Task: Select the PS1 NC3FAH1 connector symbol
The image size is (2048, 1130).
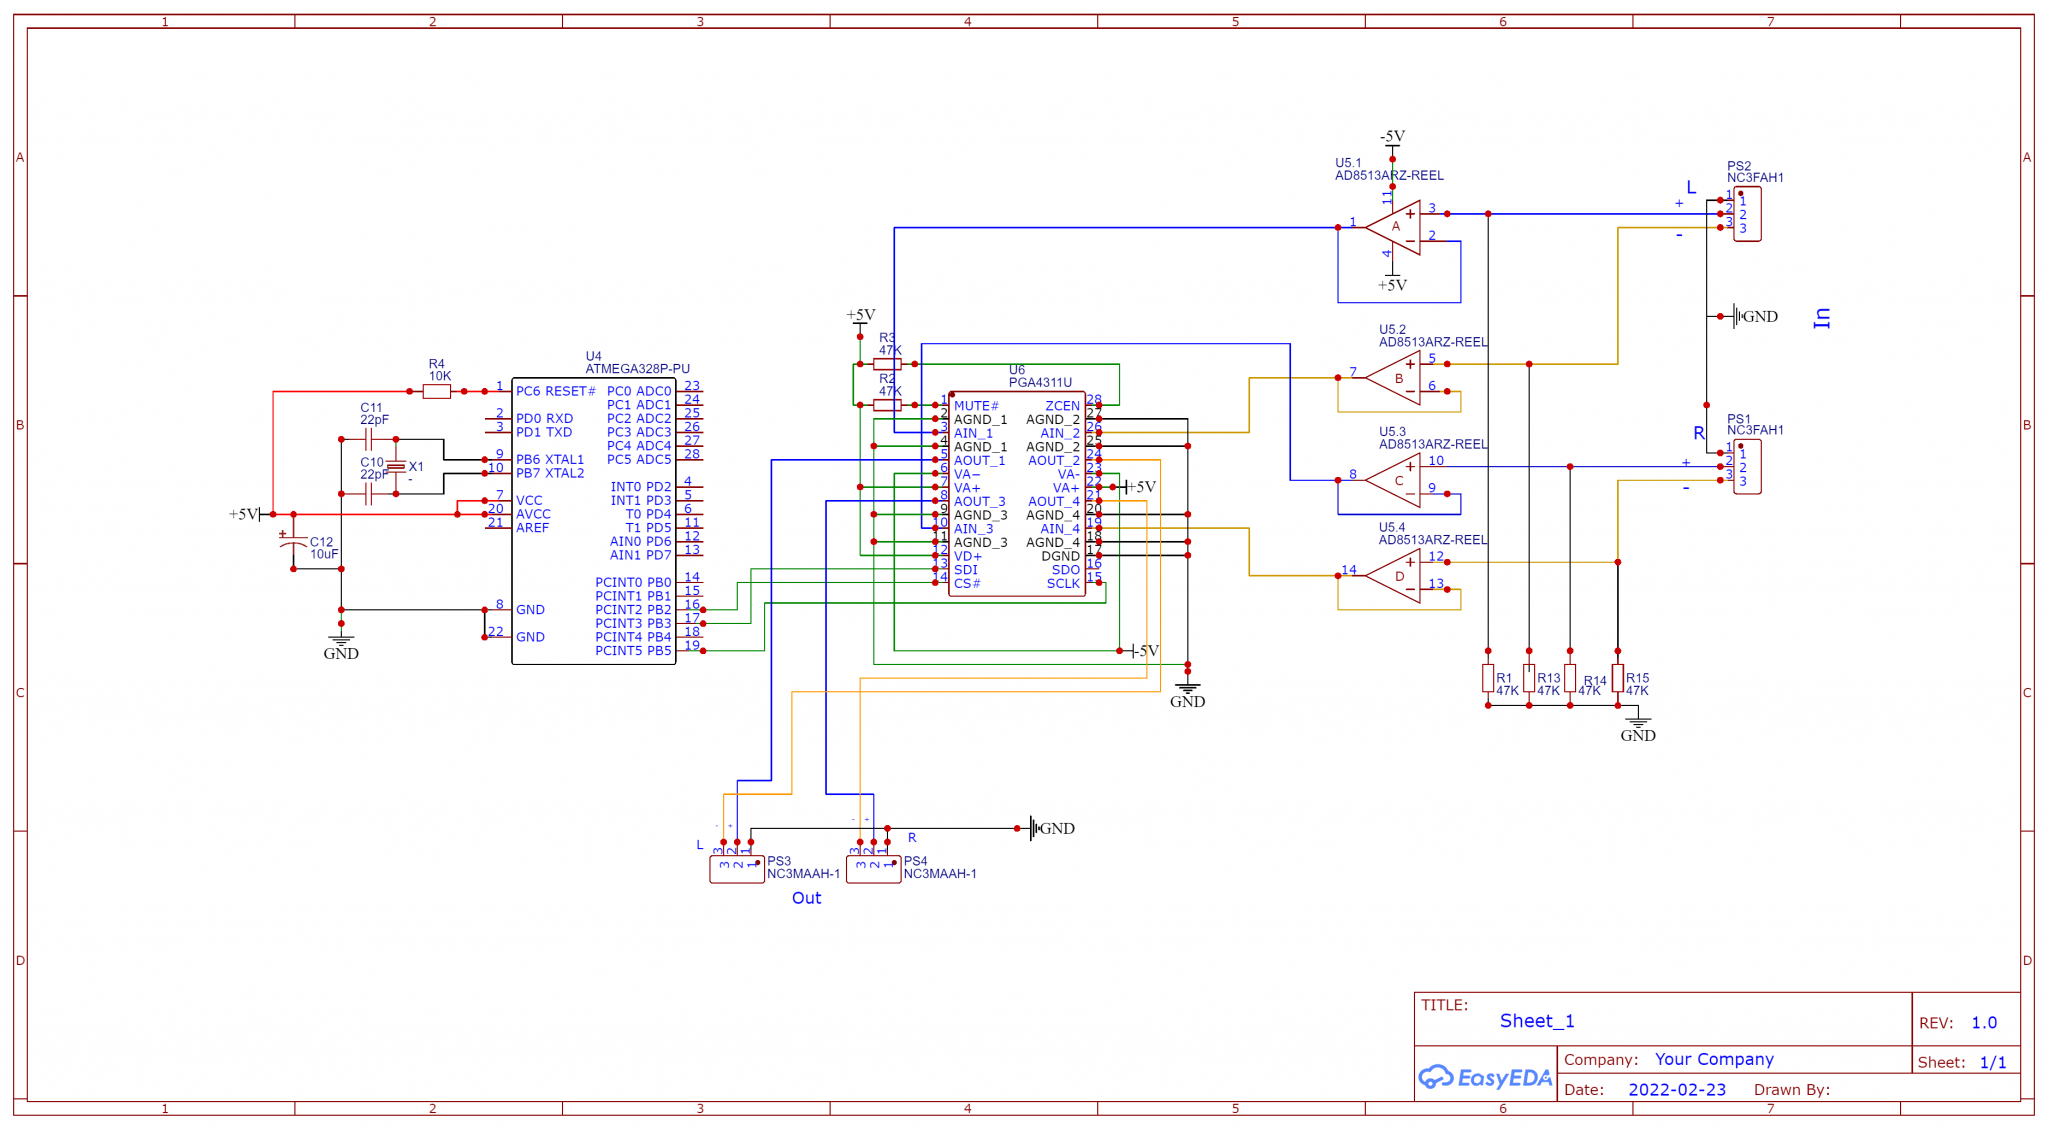Action: [x=1747, y=467]
